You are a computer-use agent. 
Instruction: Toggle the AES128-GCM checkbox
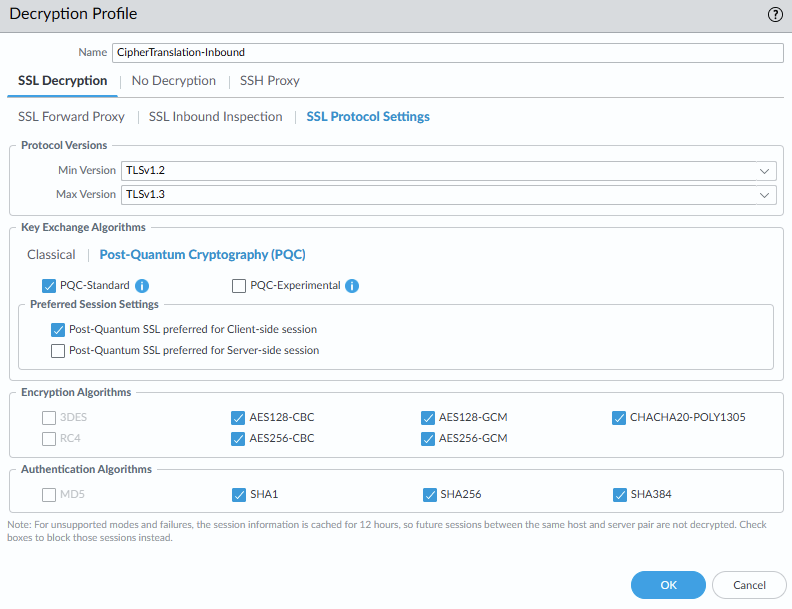(429, 418)
